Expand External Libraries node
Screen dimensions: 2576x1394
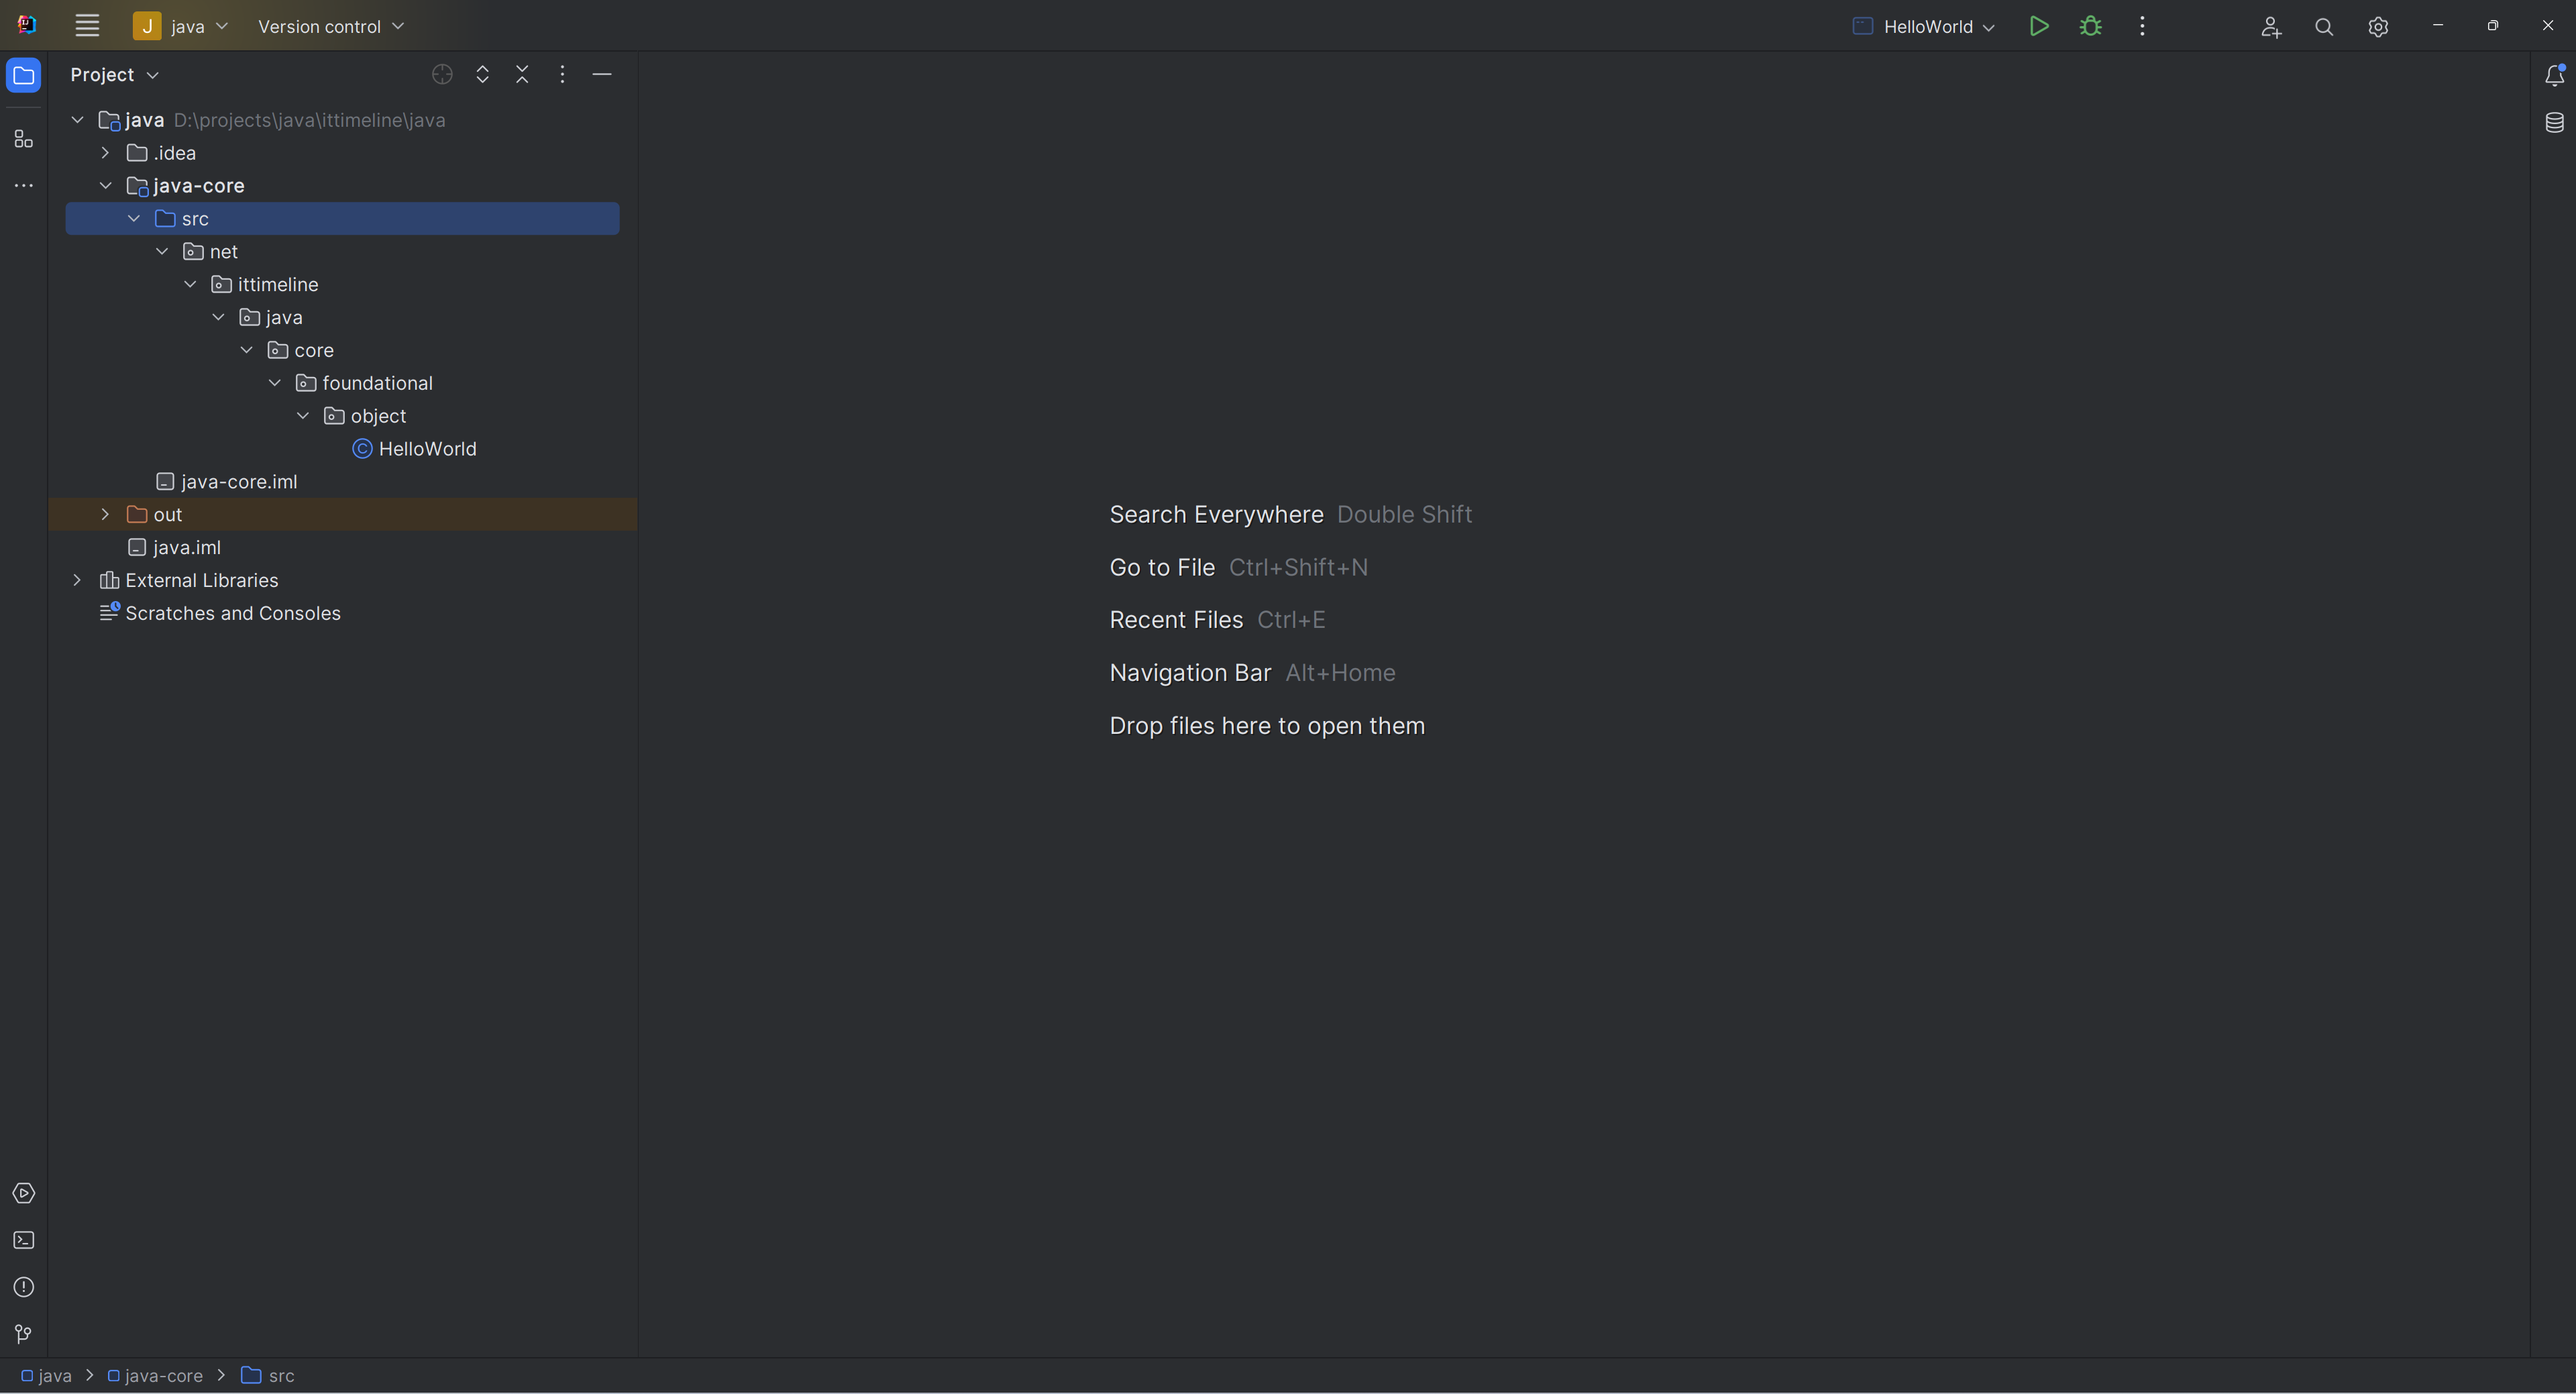click(x=77, y=581)
